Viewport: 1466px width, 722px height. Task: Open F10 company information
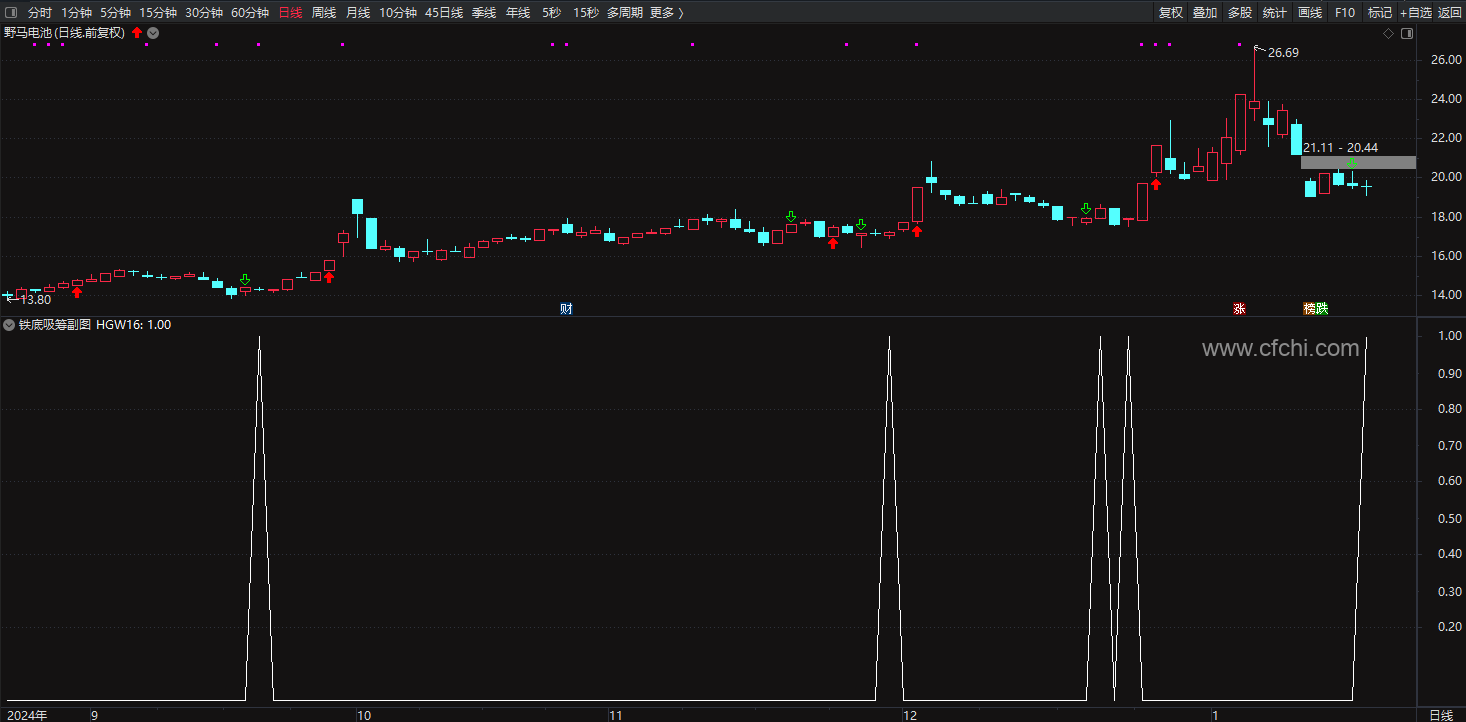[1345, 13]
